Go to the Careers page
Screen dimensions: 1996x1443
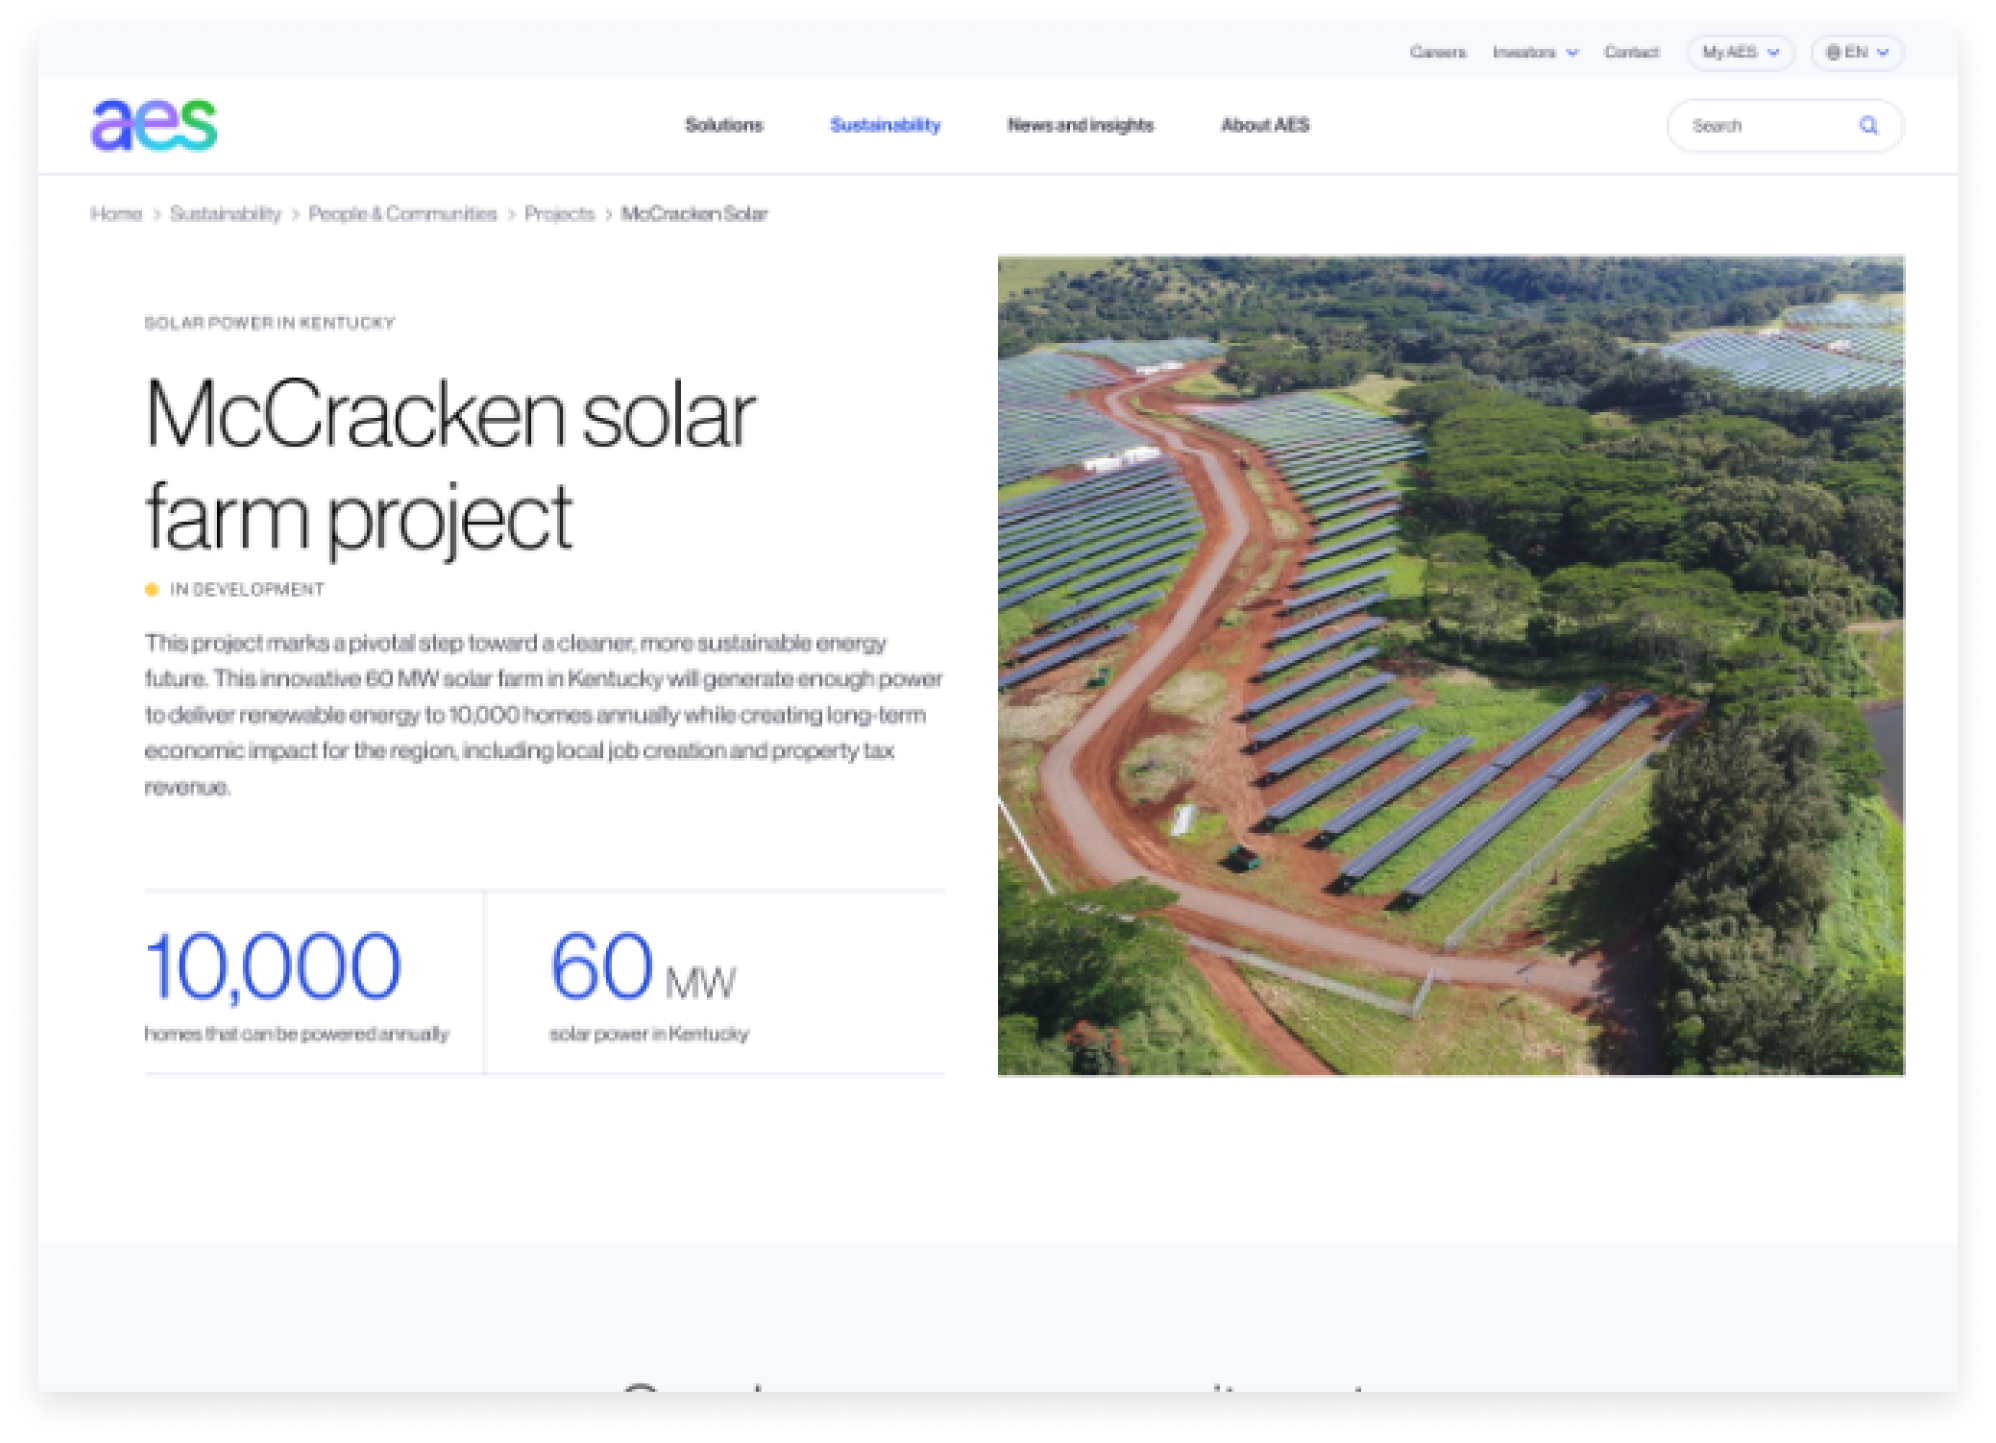[x=1437, y=53]
